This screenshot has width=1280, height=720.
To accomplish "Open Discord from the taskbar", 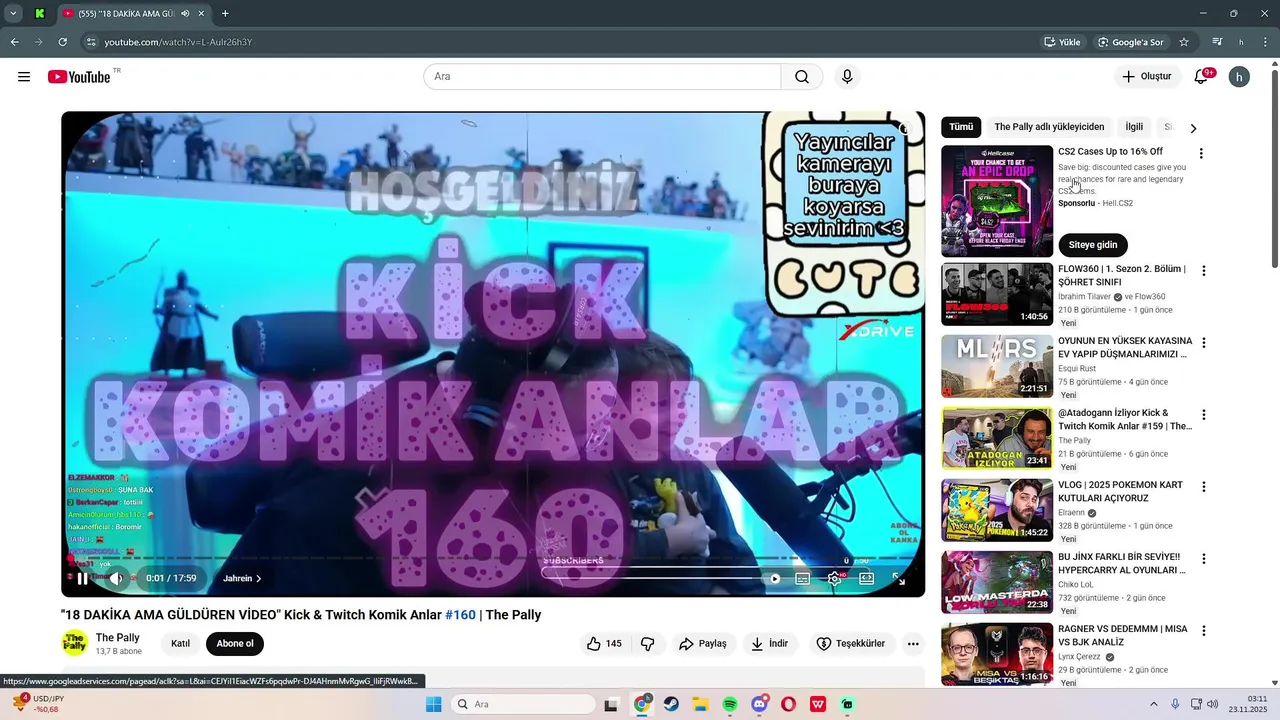I will tap(759, 704).
